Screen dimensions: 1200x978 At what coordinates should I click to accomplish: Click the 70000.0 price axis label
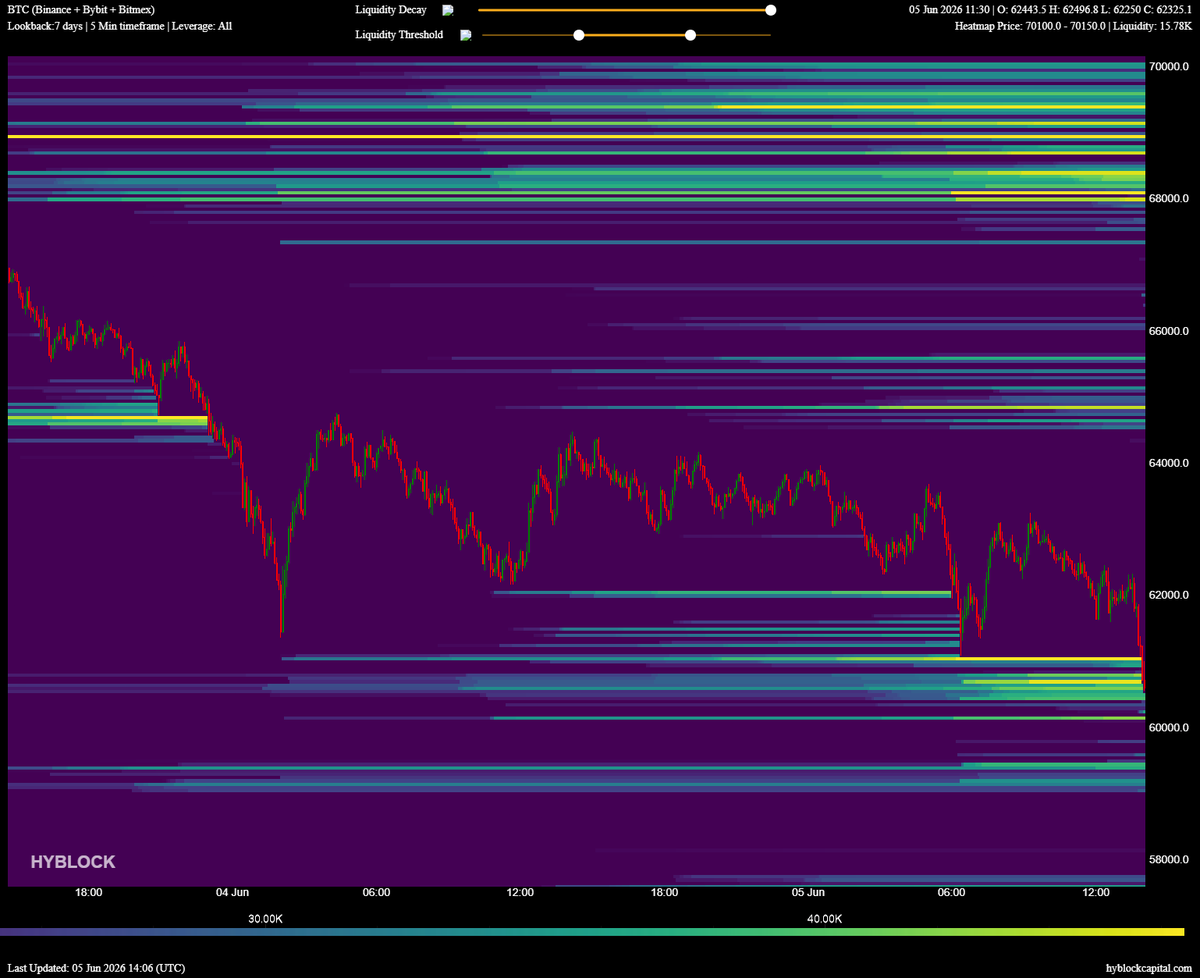(x=1169, y=67)
